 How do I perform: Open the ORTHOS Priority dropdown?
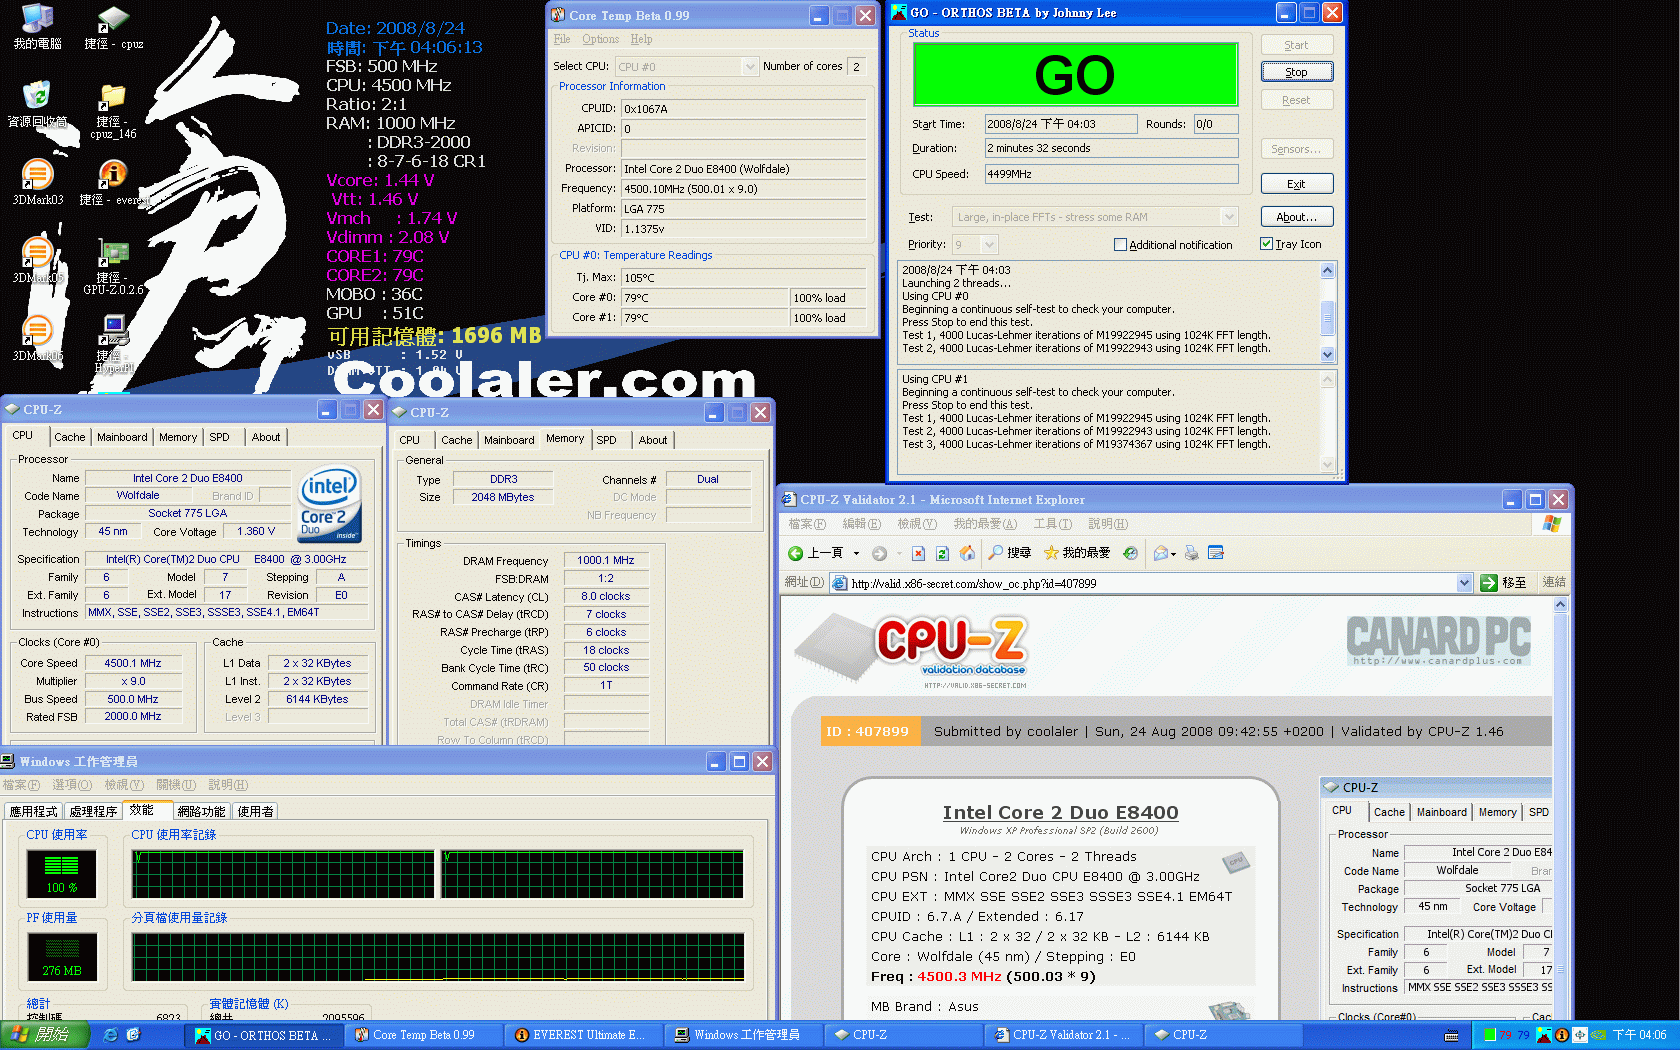pyautogui.click(x=989, y=245)
